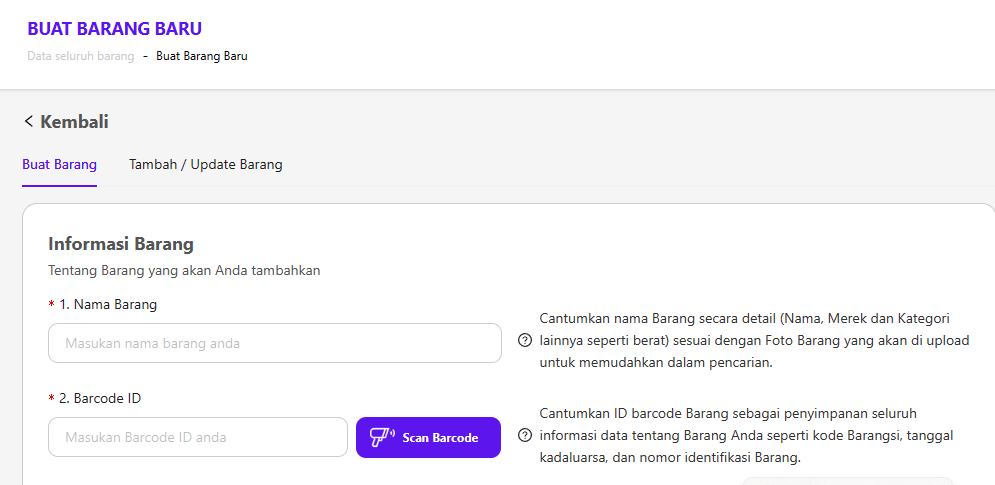The width and height of the screenshot is (995, 485).
Task: Focus the Masukan Barcode ID anda field
Action: (x=197, y=437)
